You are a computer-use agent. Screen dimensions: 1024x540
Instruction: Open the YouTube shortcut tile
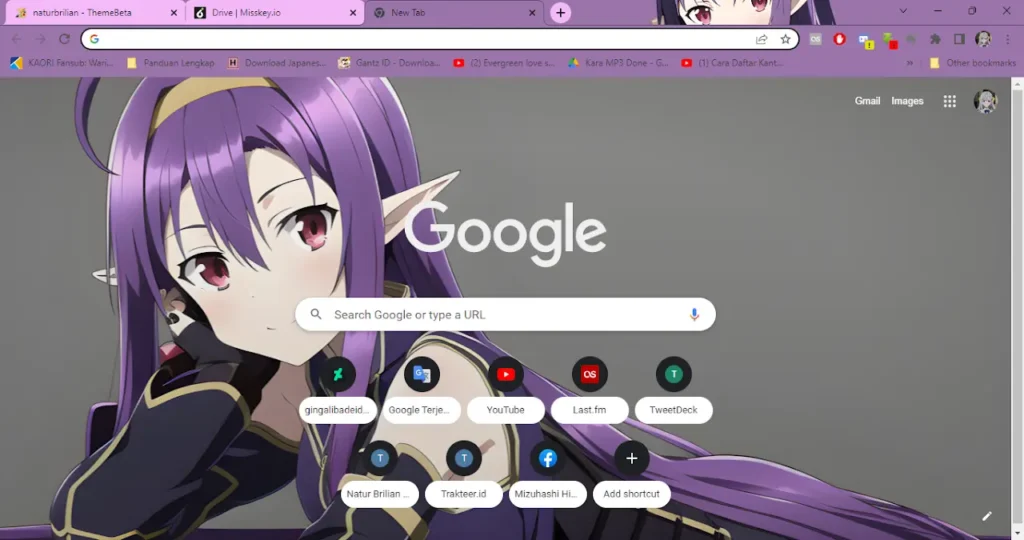pyautogui.click(x=505, y=390)
